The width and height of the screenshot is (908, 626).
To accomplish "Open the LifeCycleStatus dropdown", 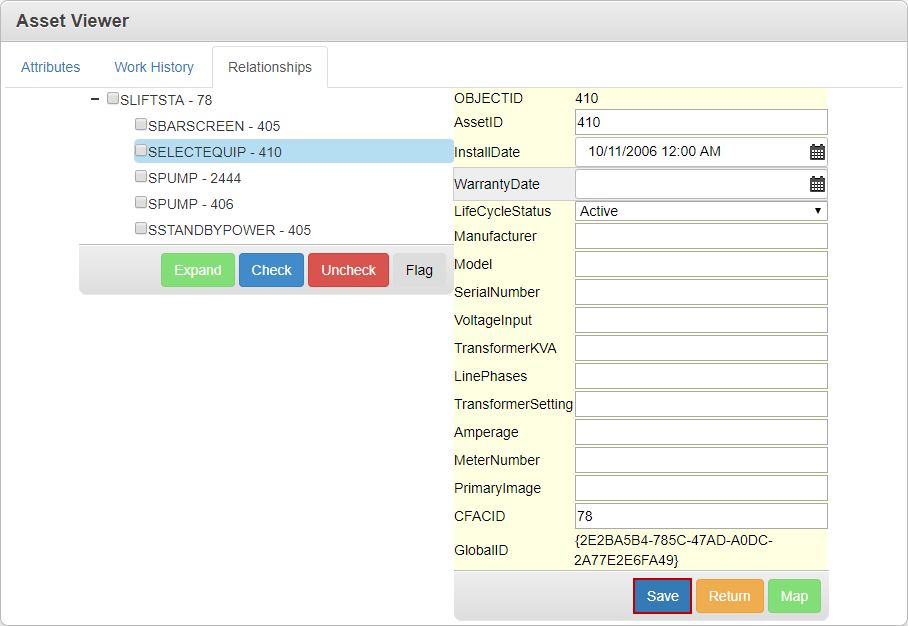I will tap(701, 211).
